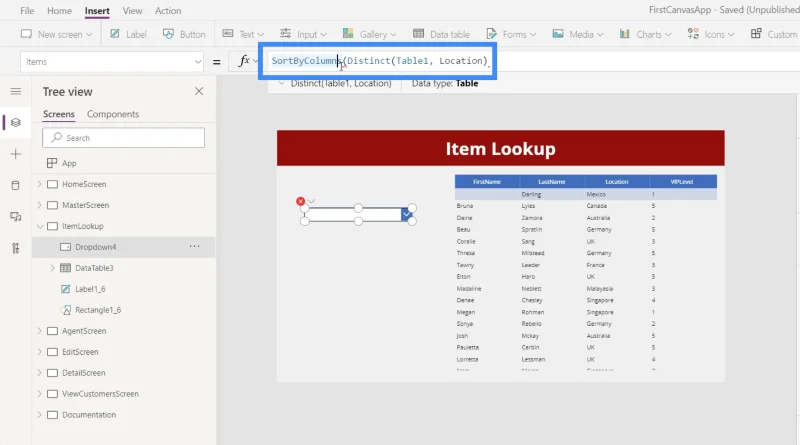Select the Insert tab
800x445 pixels.
97,11
